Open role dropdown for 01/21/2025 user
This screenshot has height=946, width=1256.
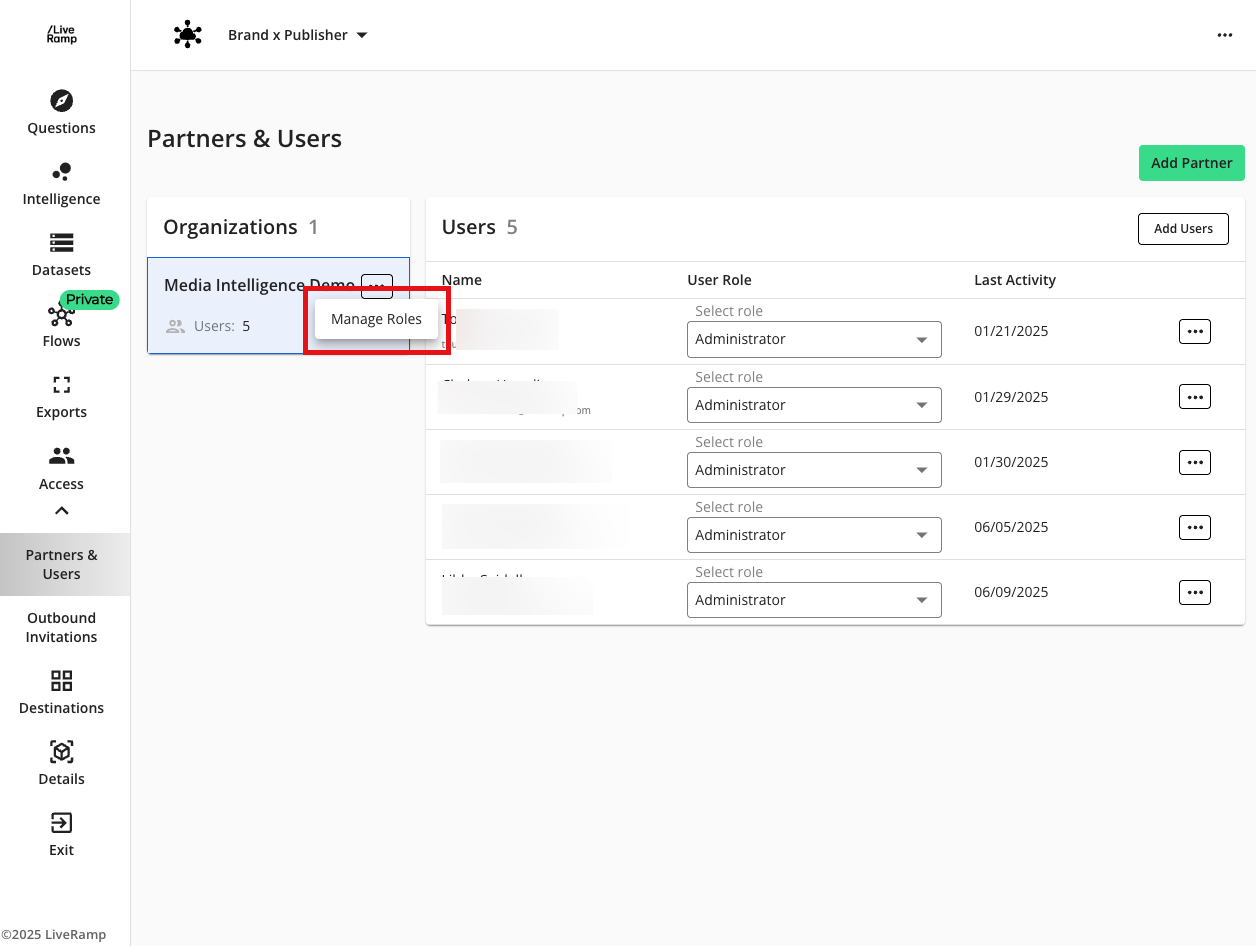coord(814,340)
